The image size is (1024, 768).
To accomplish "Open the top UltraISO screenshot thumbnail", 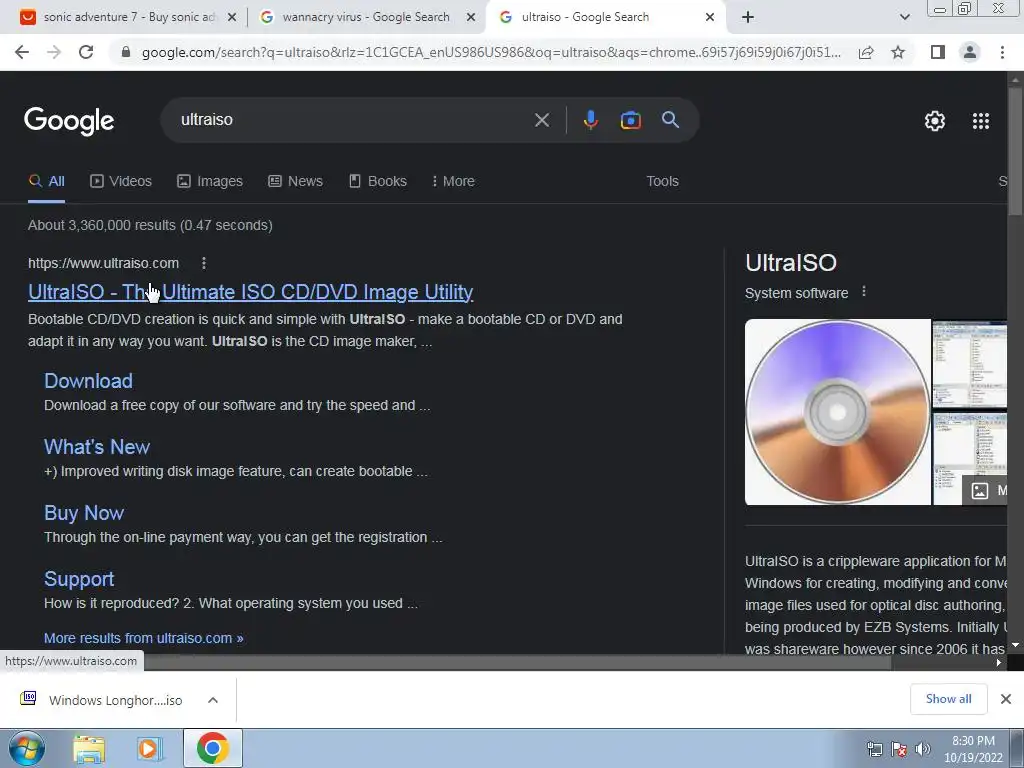I will tap(970, 364).
